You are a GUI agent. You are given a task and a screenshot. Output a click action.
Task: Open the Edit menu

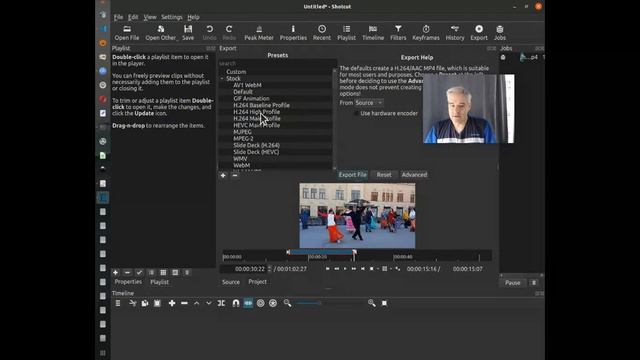point(133,17)
